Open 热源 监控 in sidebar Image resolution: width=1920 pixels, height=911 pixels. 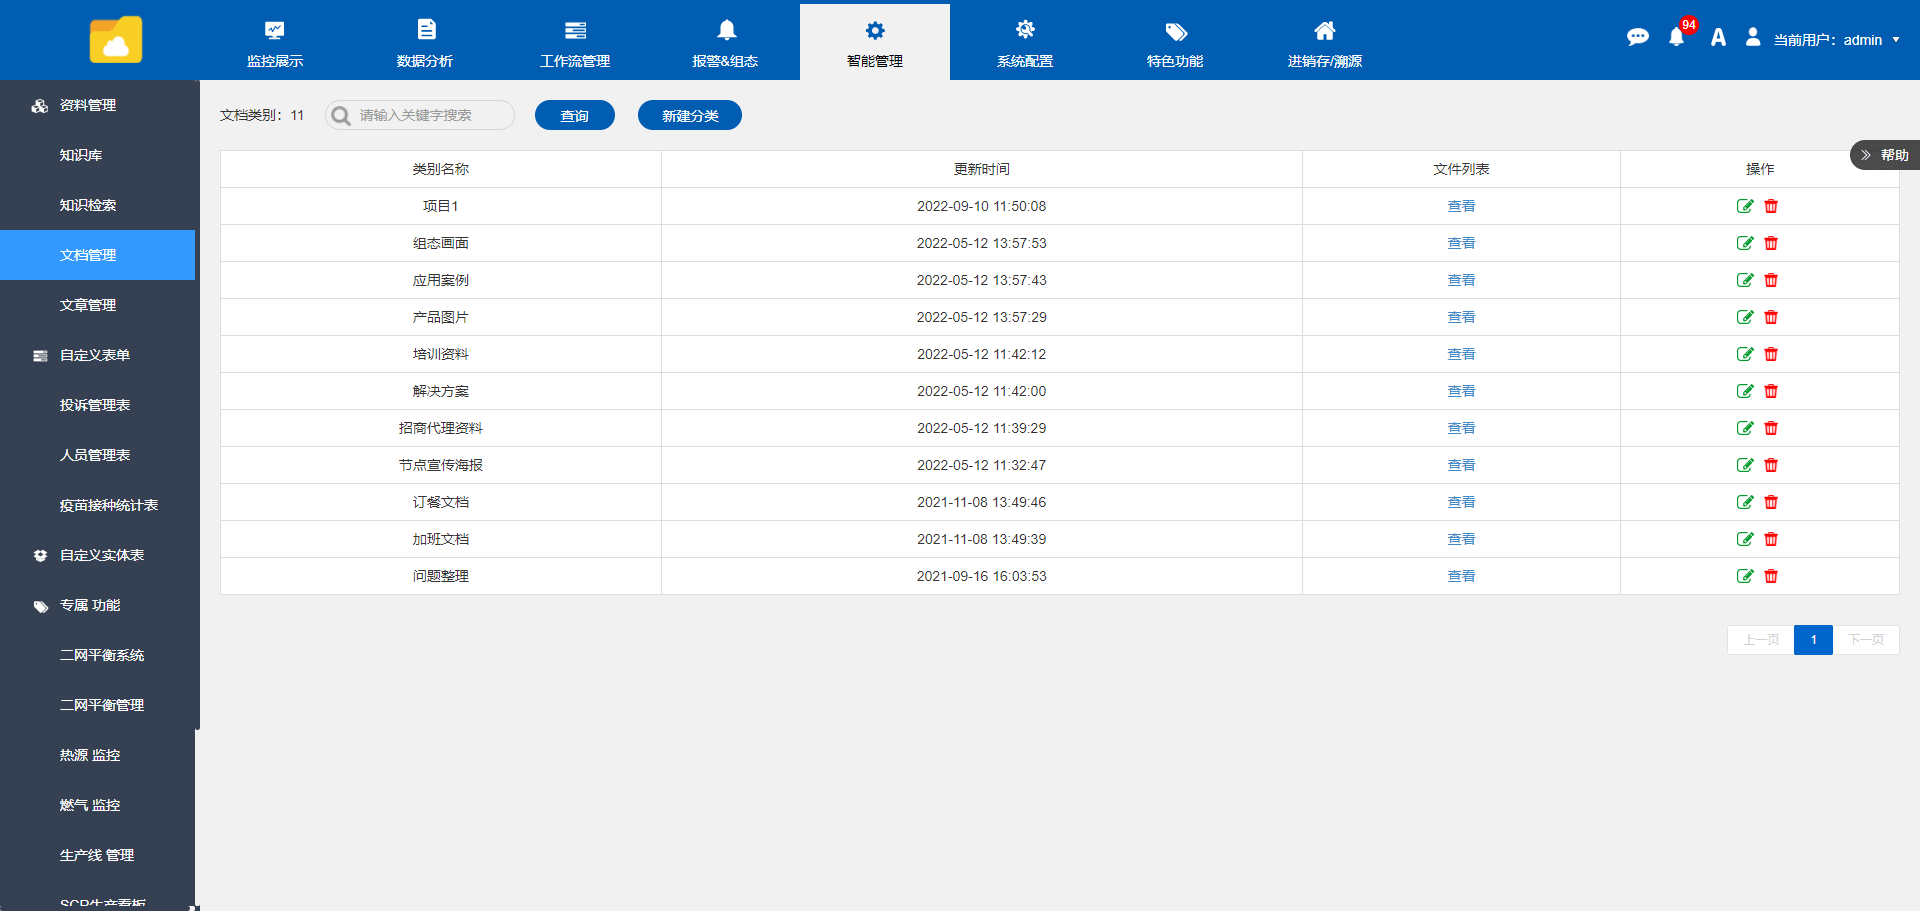click(98, 755)
